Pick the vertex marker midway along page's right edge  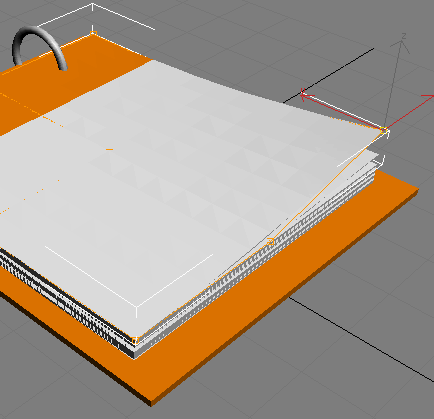[271, 241]
